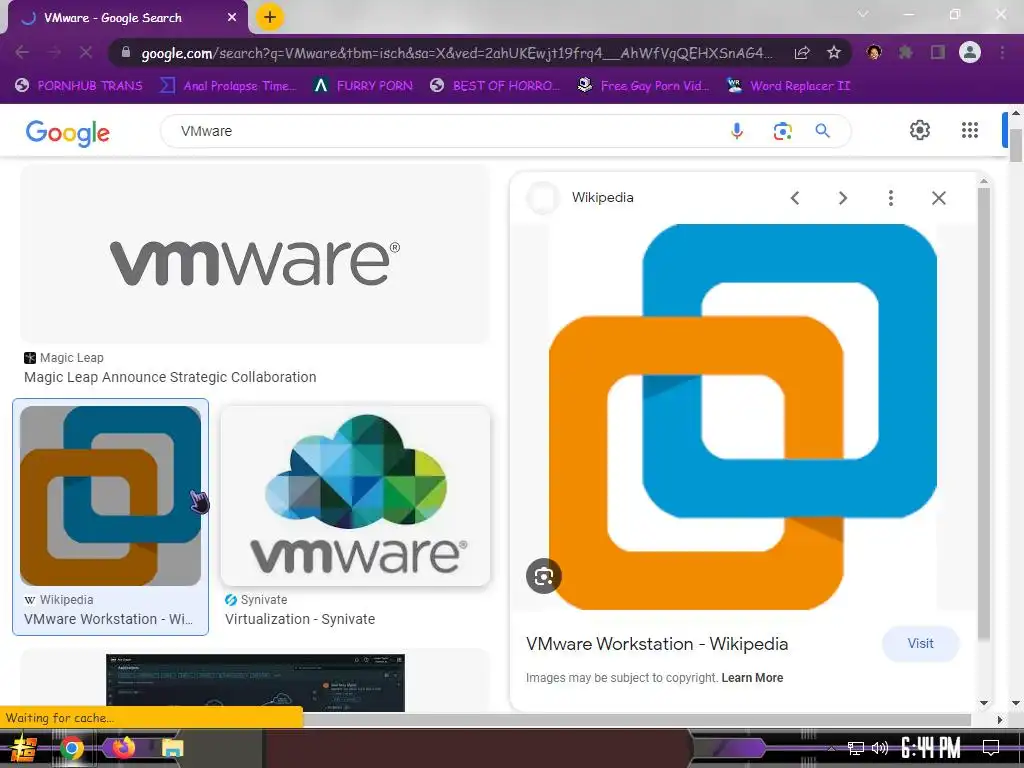Share this page from the address bar

point(802,53)
